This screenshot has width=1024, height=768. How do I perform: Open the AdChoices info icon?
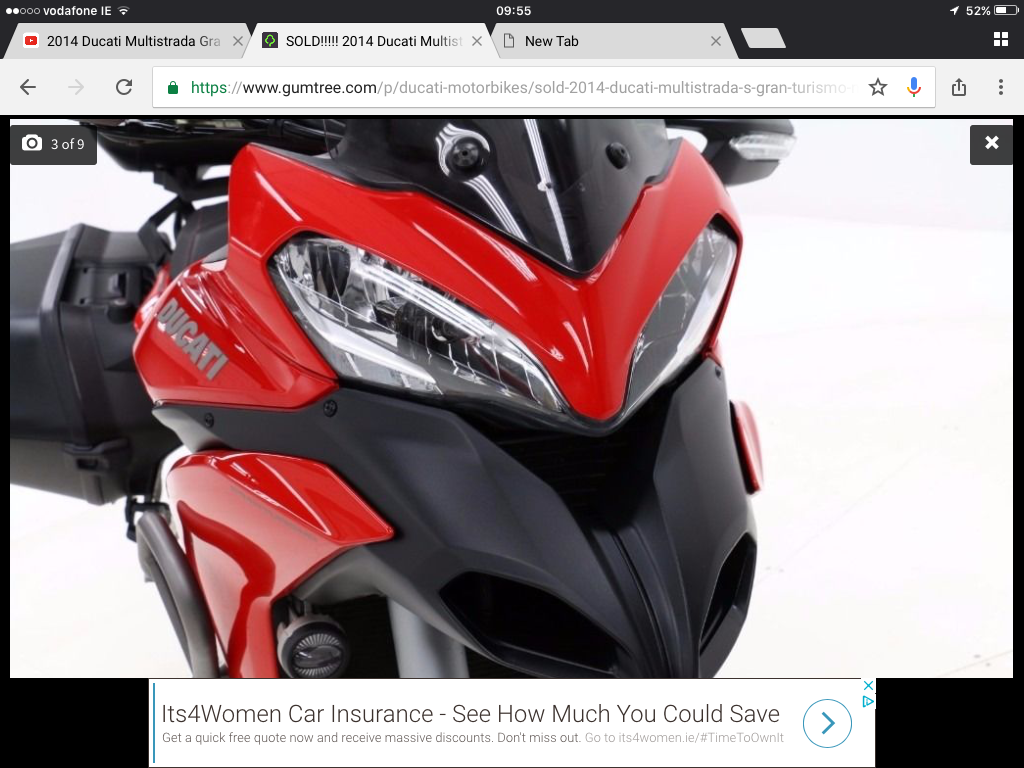pos(868,701)
